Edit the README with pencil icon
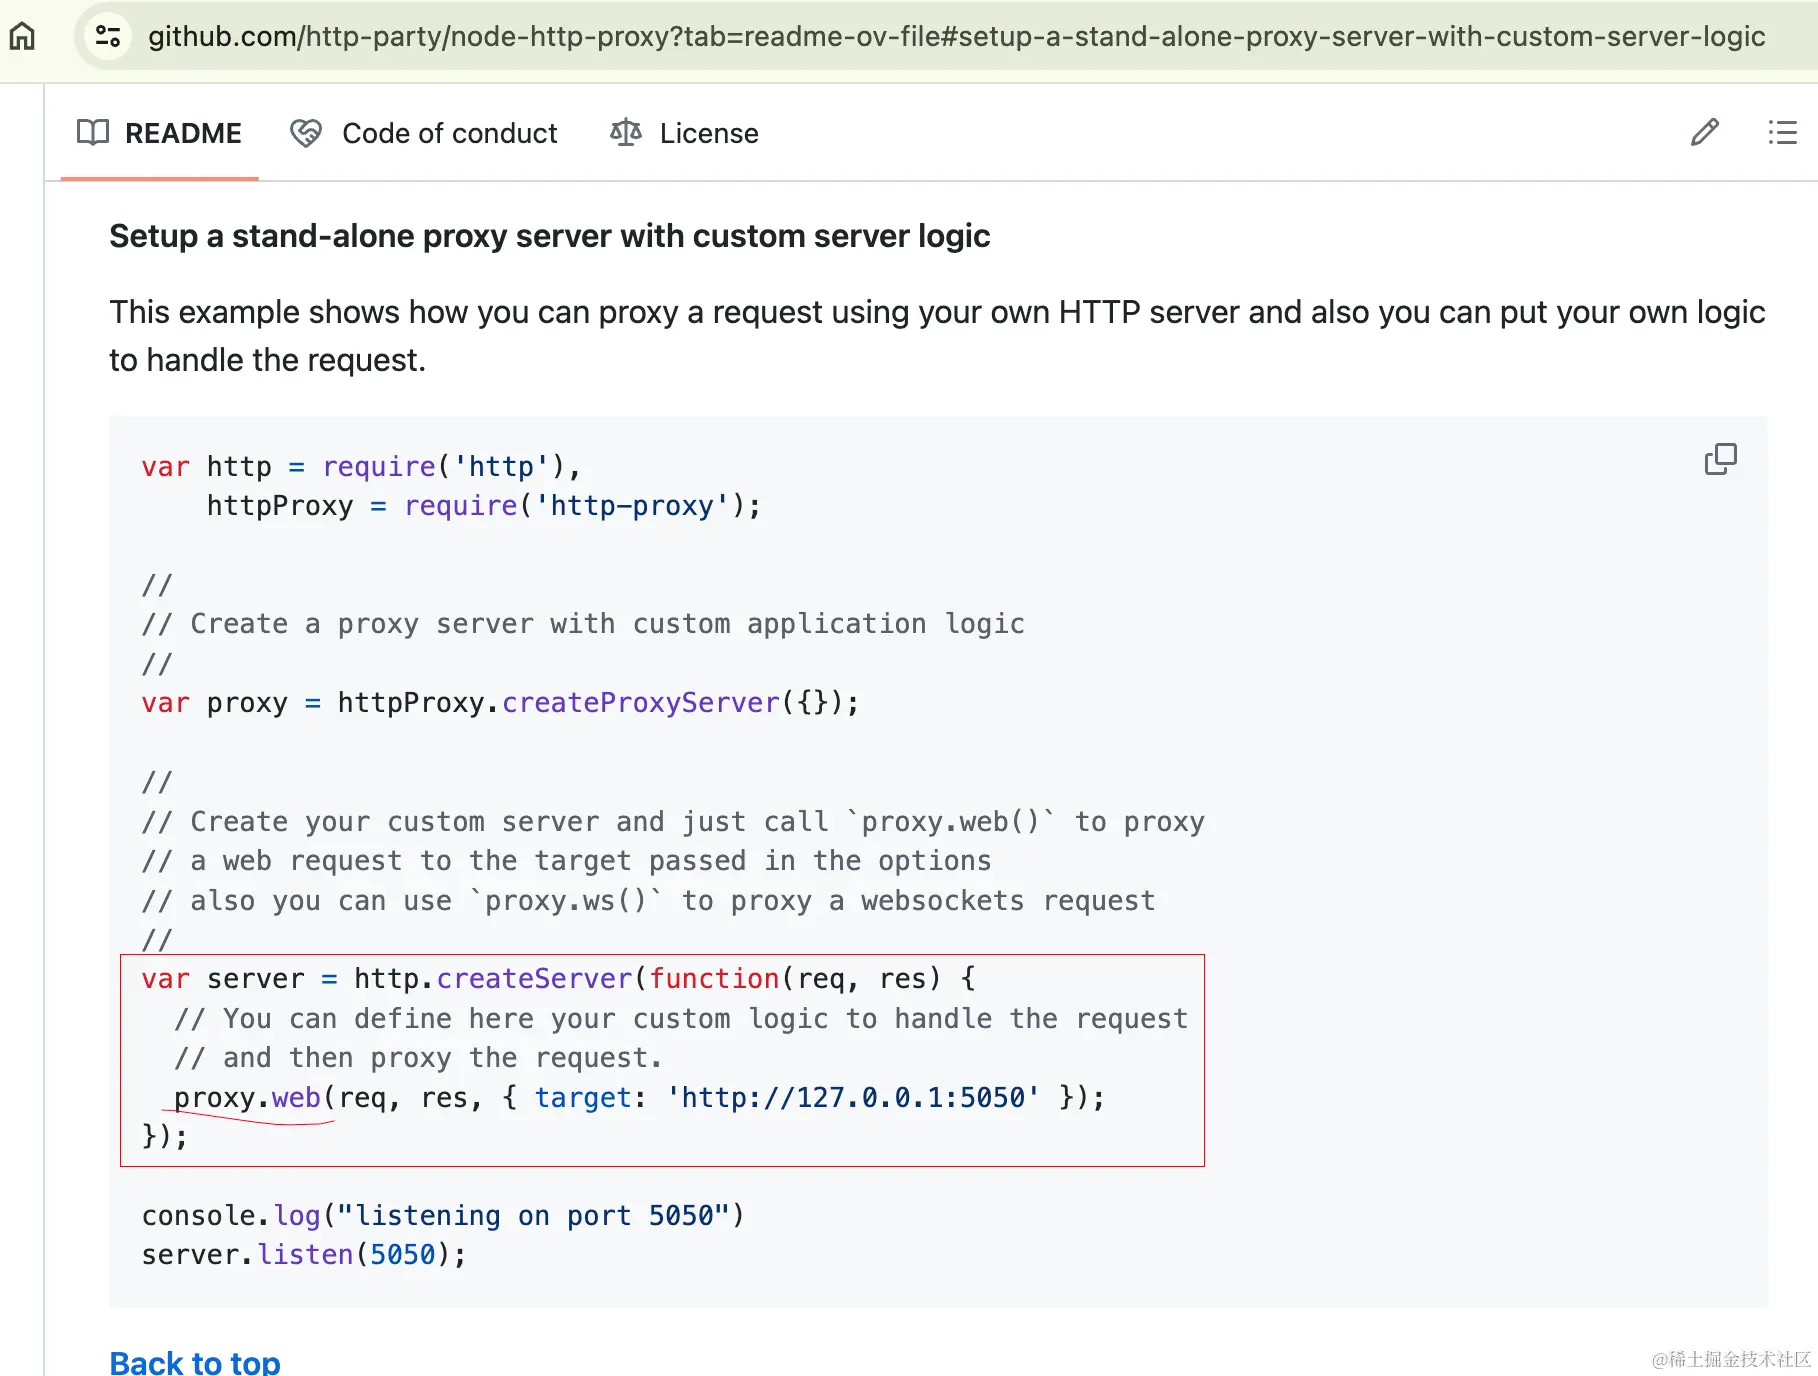 1704,133
